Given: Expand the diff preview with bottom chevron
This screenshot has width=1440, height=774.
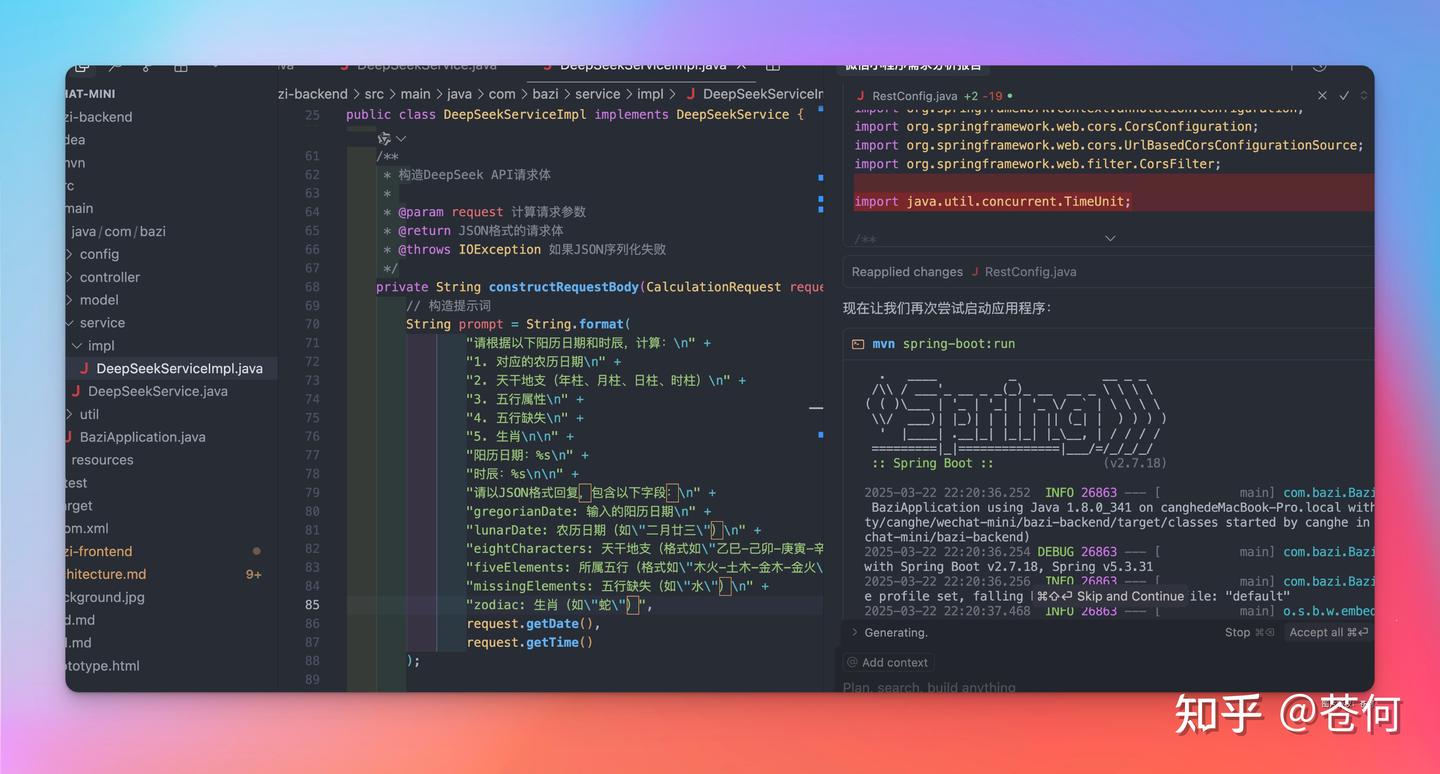Looking at the screenshot, I should point(1109,238).
